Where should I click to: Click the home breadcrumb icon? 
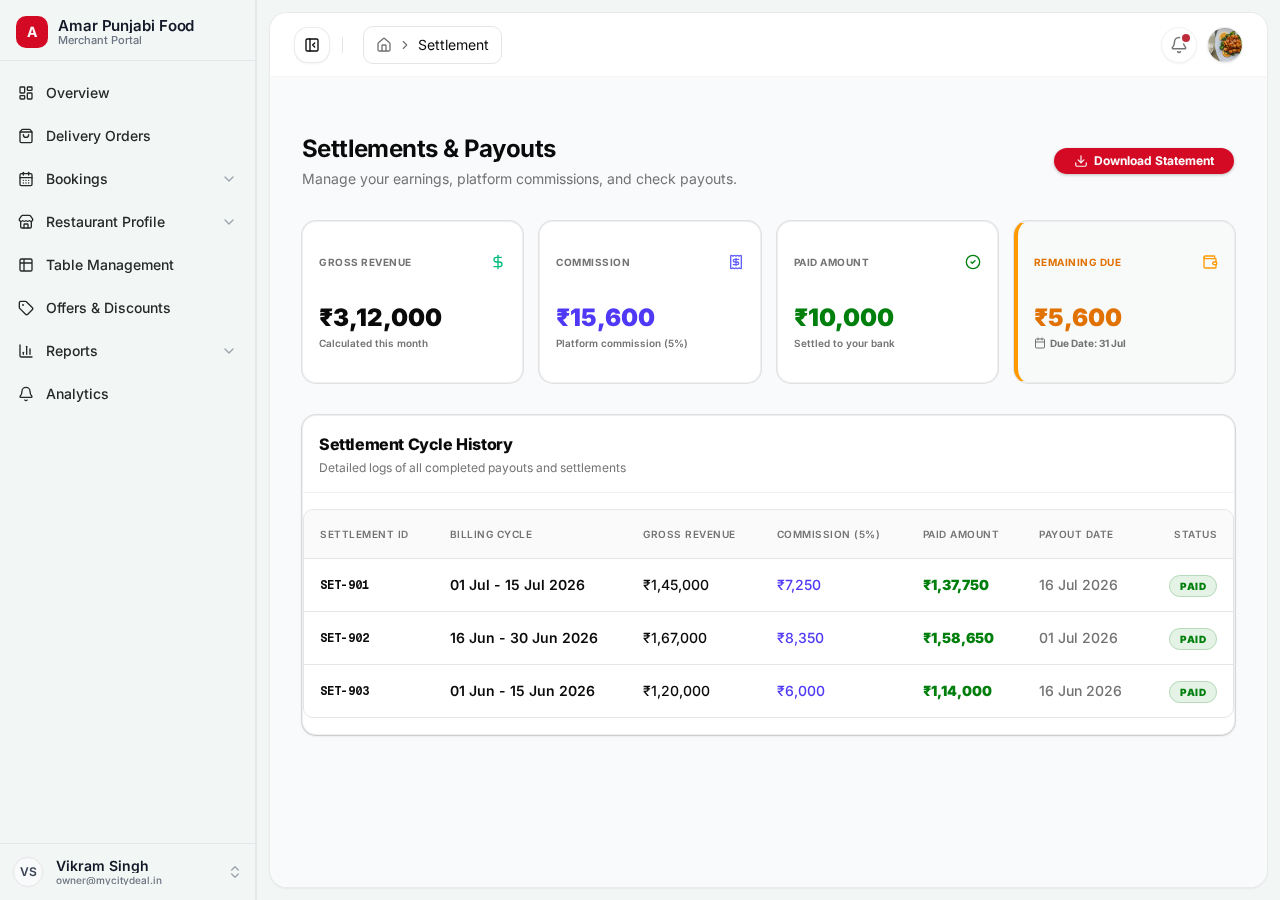[384, 45]
